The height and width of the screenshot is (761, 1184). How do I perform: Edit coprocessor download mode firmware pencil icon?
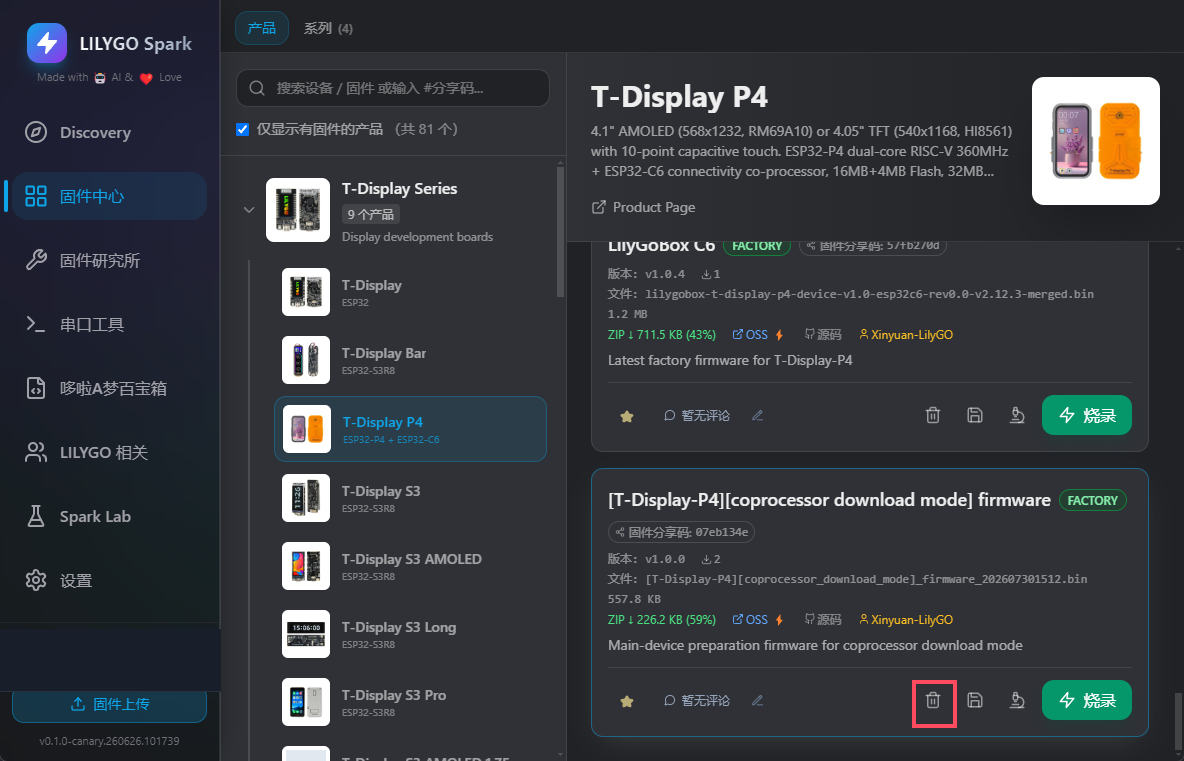[757, 701]
